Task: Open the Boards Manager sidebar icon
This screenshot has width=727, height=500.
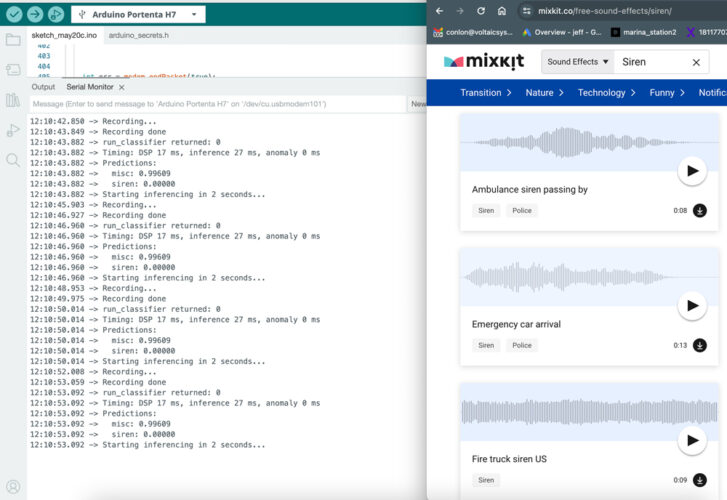Action: click(13, 70)
